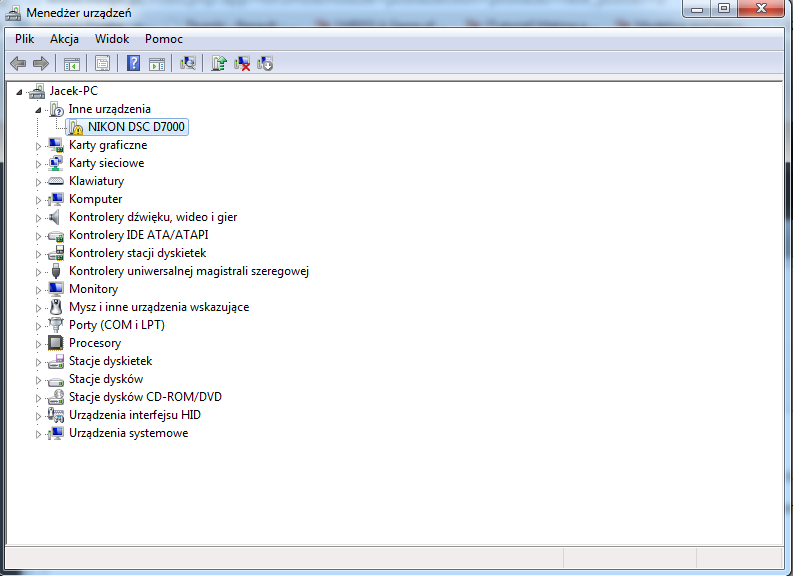
Task: Expand the Urządzenia systemowe branch
Action: point(38,434)
